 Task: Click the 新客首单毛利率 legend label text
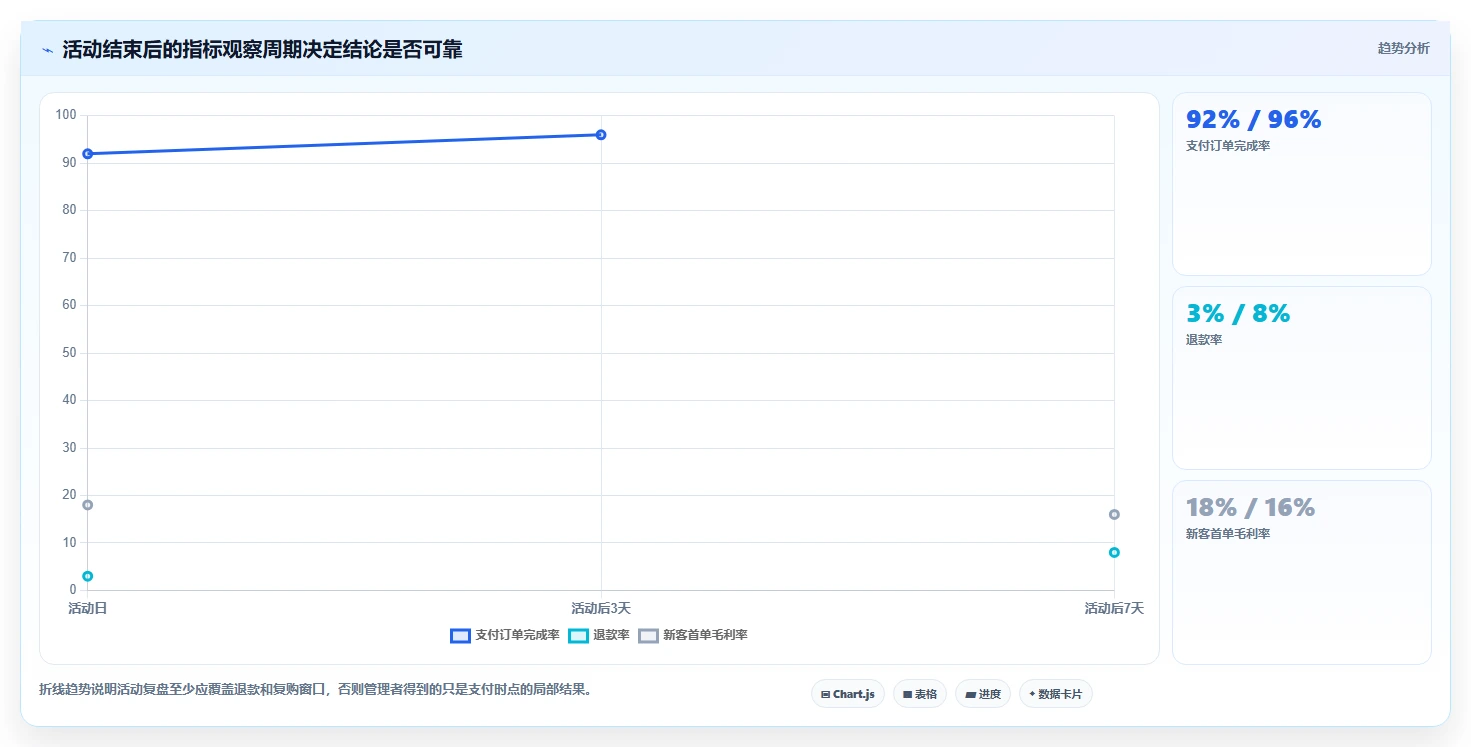click(705, 635)
